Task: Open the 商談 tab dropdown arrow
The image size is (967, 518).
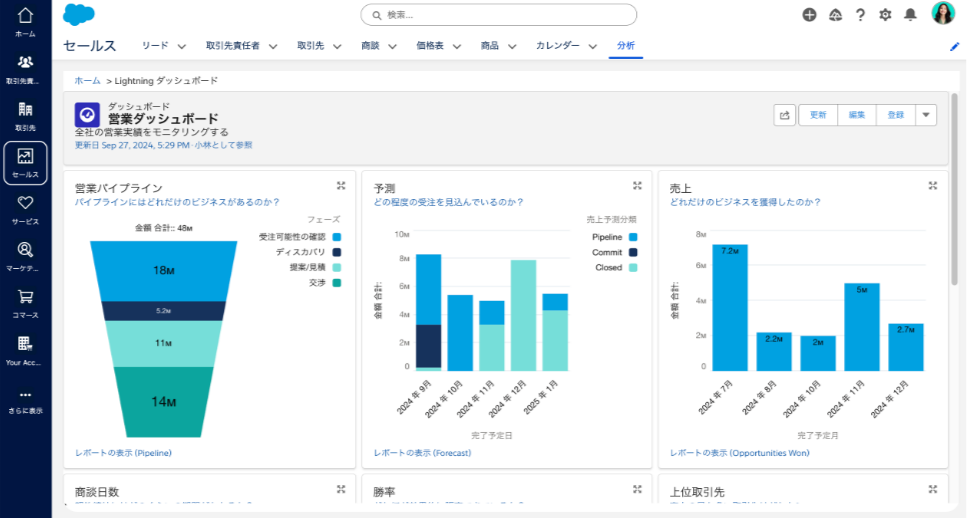Action: click(x=393, y=46)
